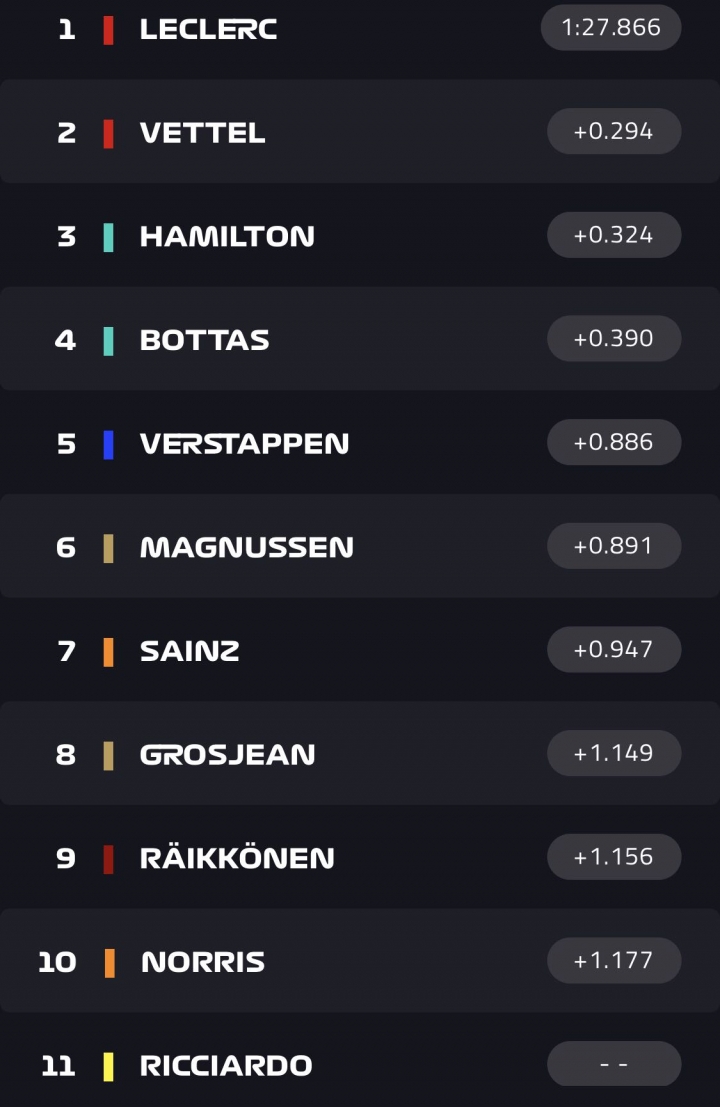This screenshot has width=720, height=1107.
Task: Click the NORRIS driver name
Action: (x=203, y=962)
